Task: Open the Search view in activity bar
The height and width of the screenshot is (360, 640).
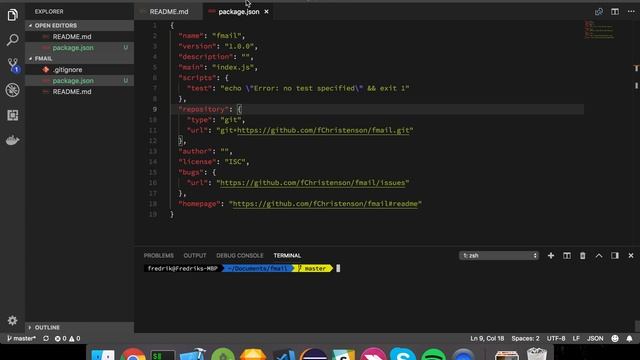Action: [12, 40]
